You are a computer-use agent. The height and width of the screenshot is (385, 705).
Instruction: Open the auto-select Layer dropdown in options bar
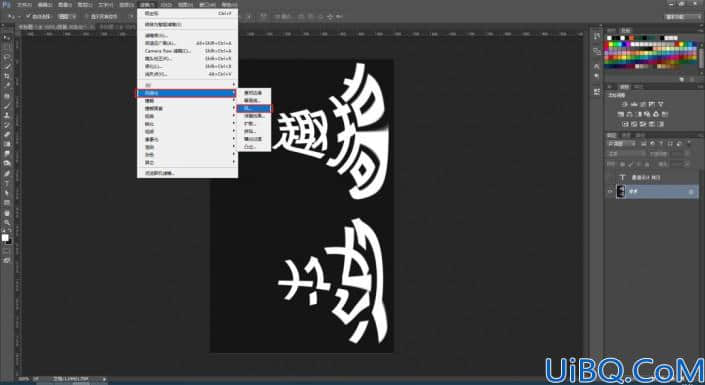tap(67, 16)
